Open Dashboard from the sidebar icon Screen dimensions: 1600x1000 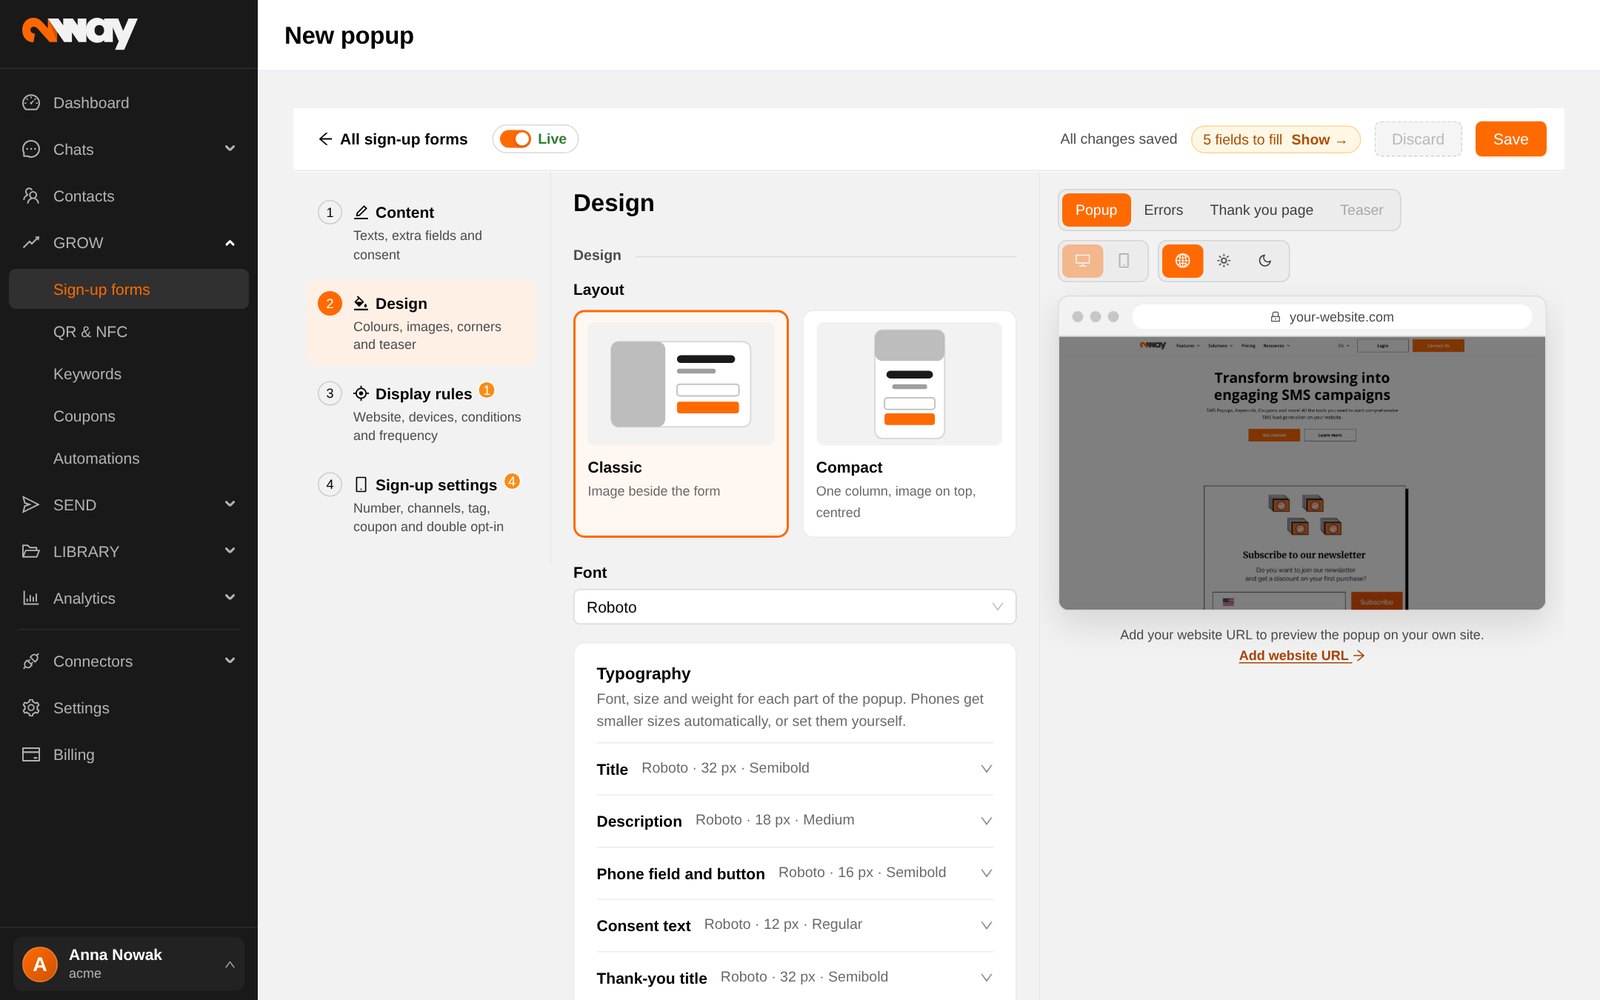pos(31,102)
